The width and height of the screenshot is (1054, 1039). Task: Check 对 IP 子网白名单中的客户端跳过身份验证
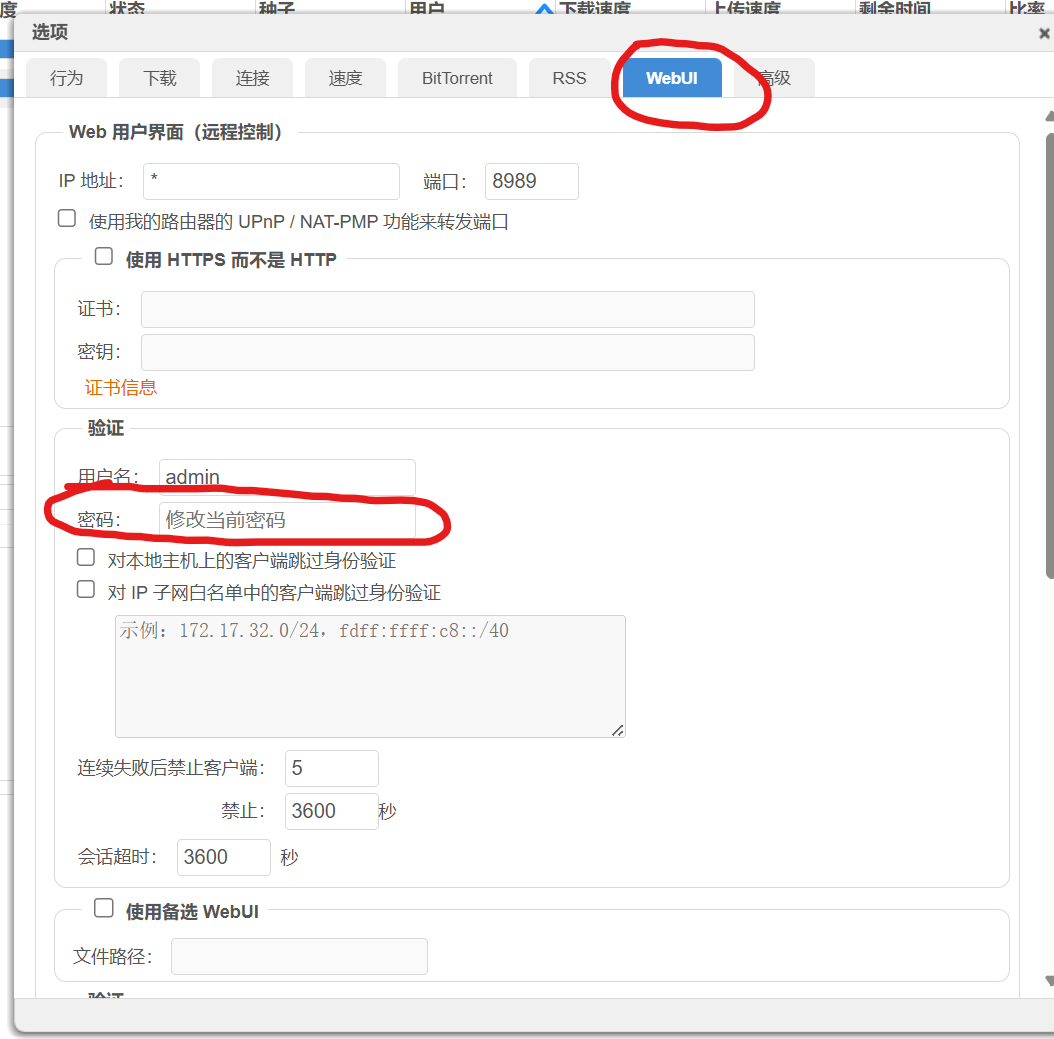[x=86, y=590]
